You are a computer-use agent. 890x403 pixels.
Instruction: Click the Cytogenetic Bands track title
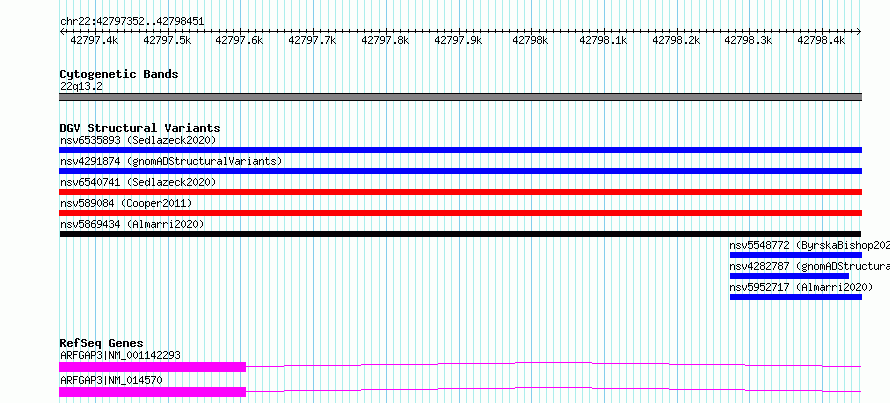(119, 74)
